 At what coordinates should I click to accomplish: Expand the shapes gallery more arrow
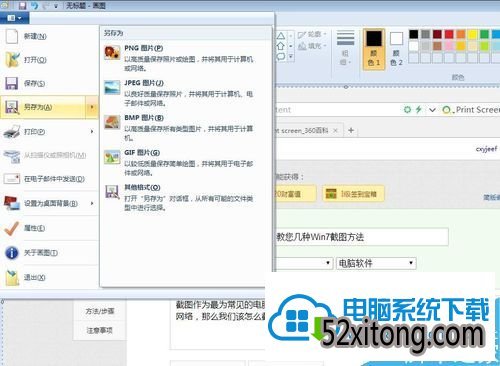(x=291, y=57)
